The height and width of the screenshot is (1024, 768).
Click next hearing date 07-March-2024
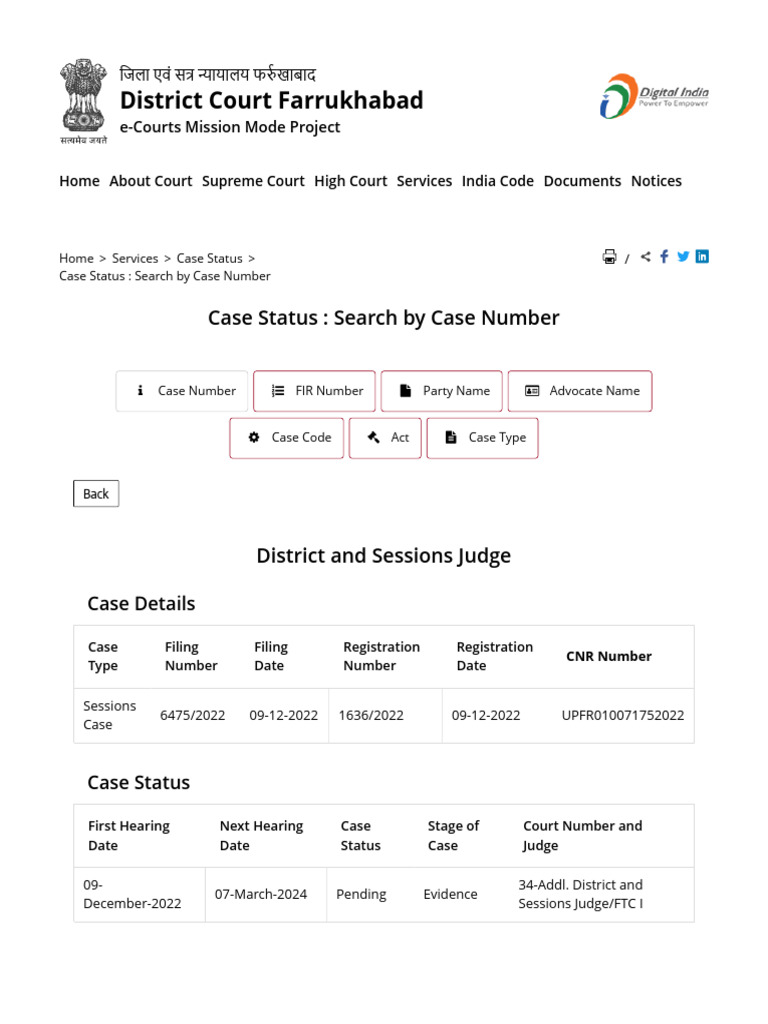pyautogui.click(x=261, y=895)
